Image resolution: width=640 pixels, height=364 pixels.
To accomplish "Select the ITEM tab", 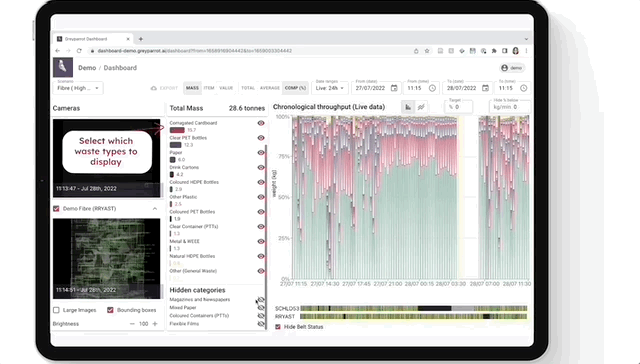I will coord(209,88).
